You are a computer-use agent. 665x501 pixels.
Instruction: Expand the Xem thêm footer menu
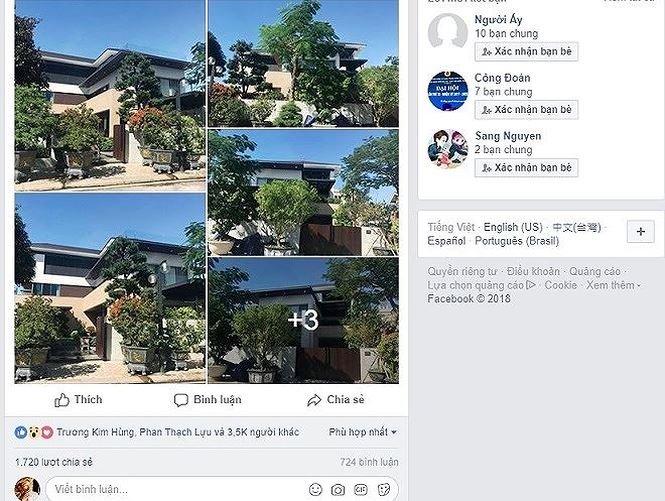(x=613, y=285)
